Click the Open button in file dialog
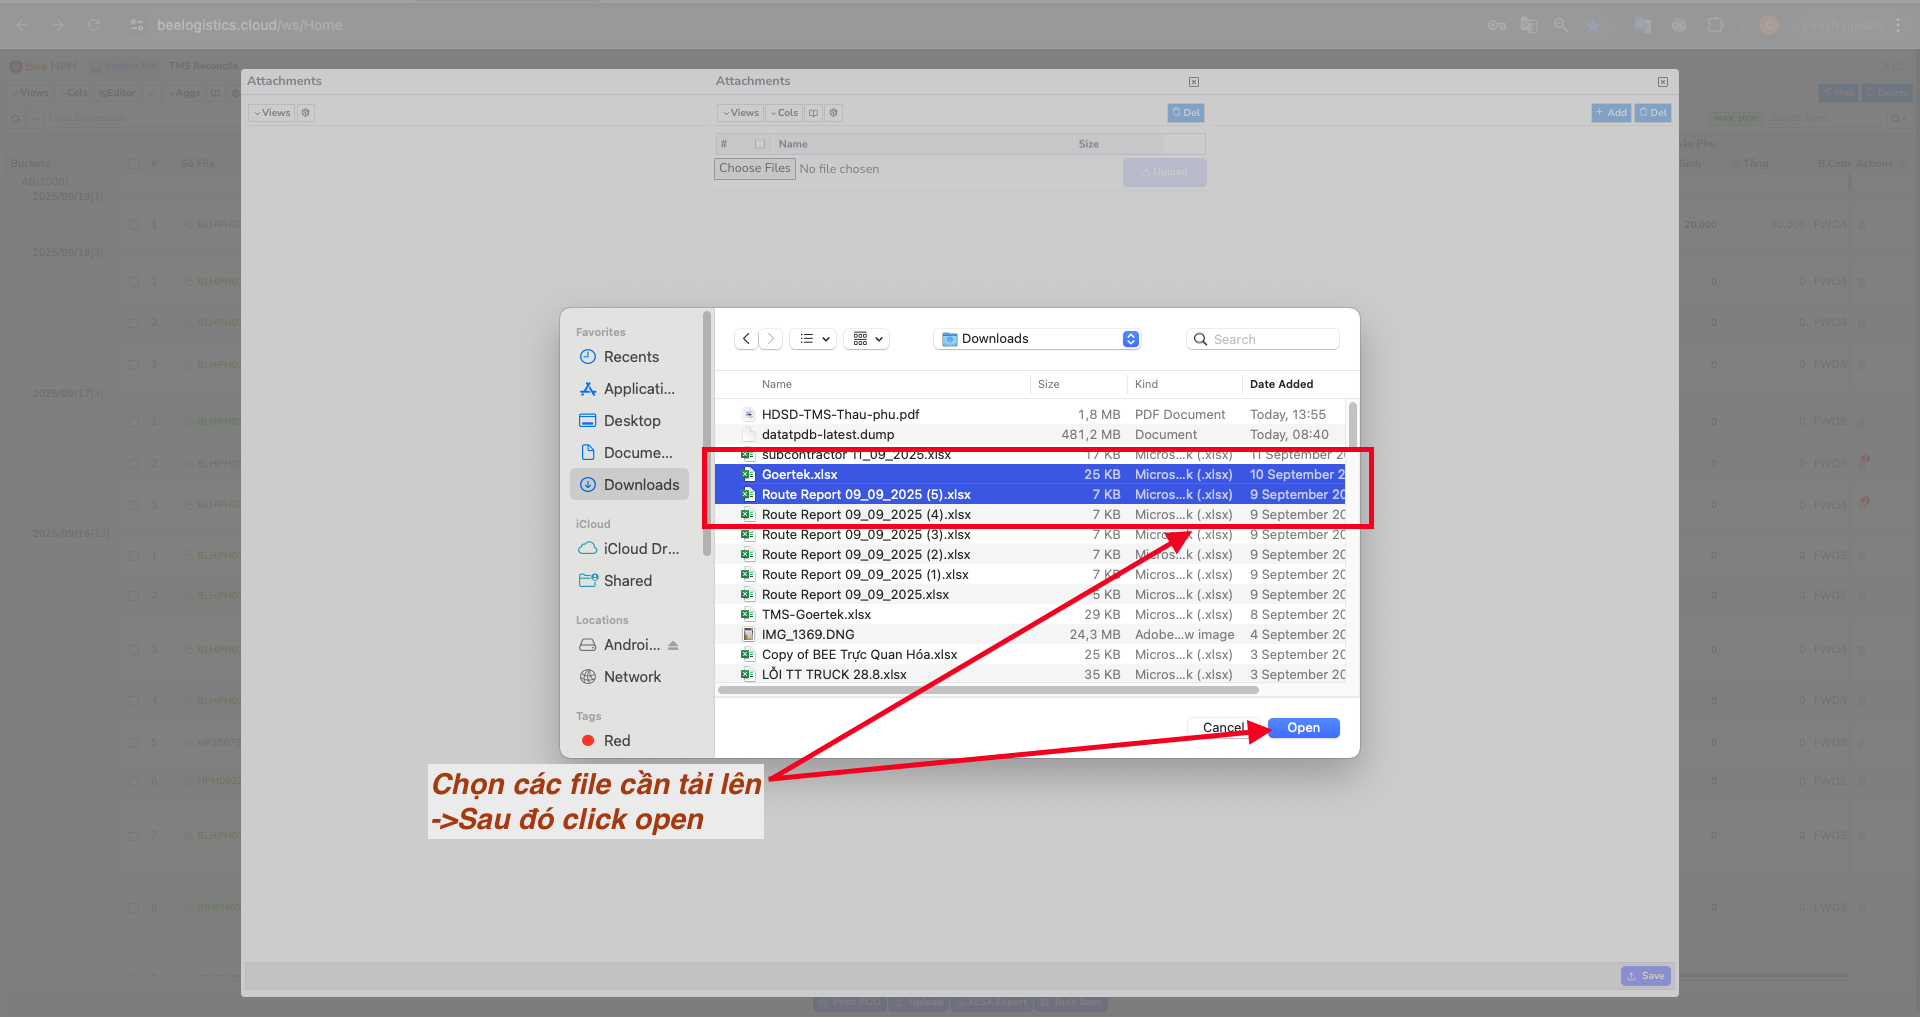Screen dimensions: 1920x1017 (x=1303, y=728)
